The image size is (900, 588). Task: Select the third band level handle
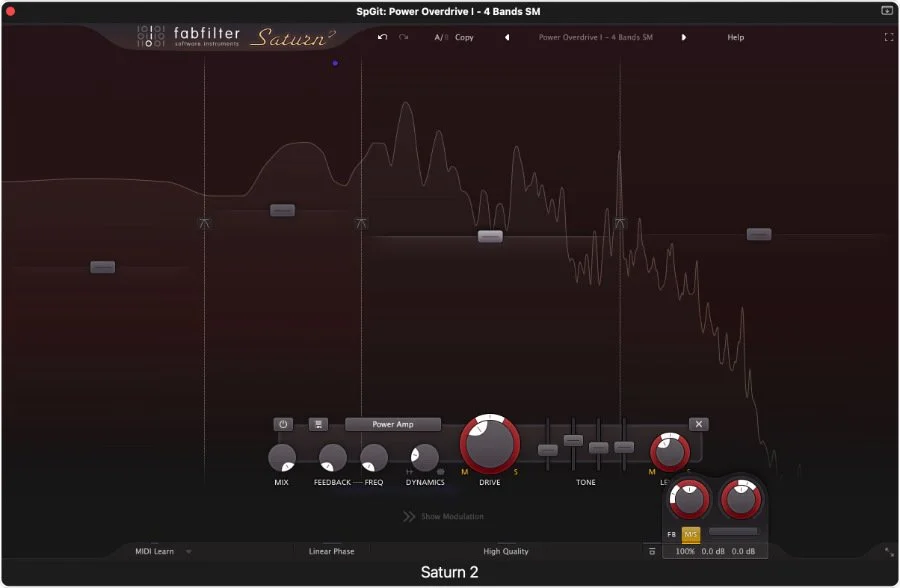pos(490,236)
